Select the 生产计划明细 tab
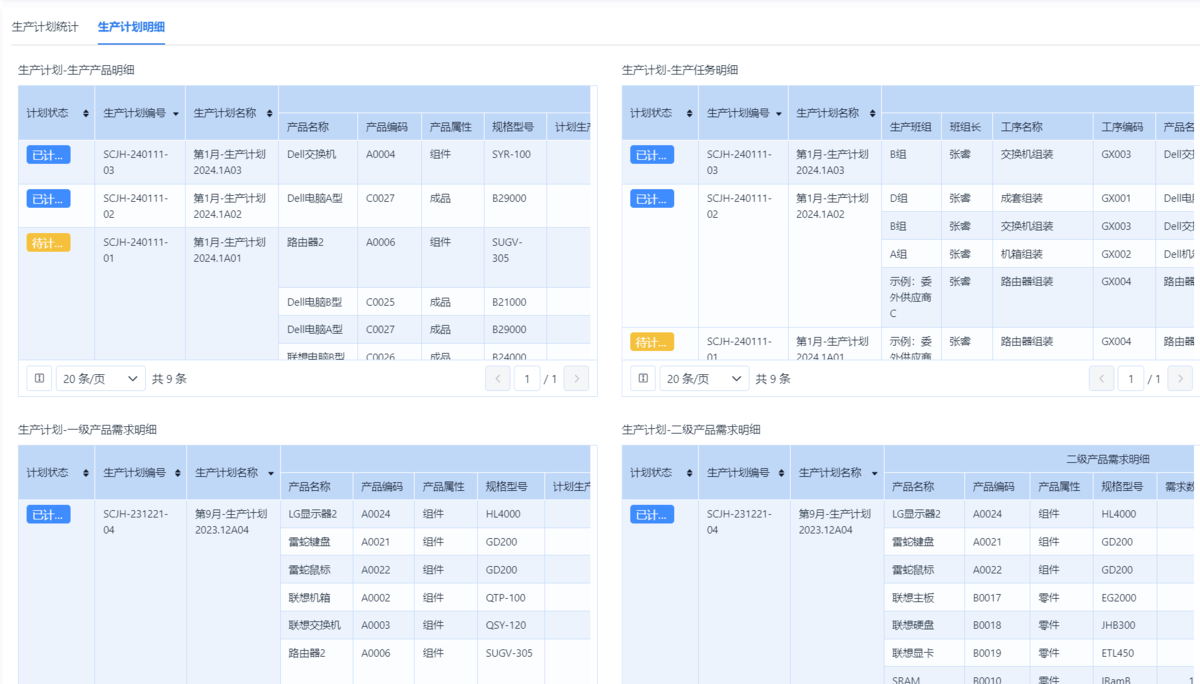Screen dimensions: 1200x684 pos(131,27)
